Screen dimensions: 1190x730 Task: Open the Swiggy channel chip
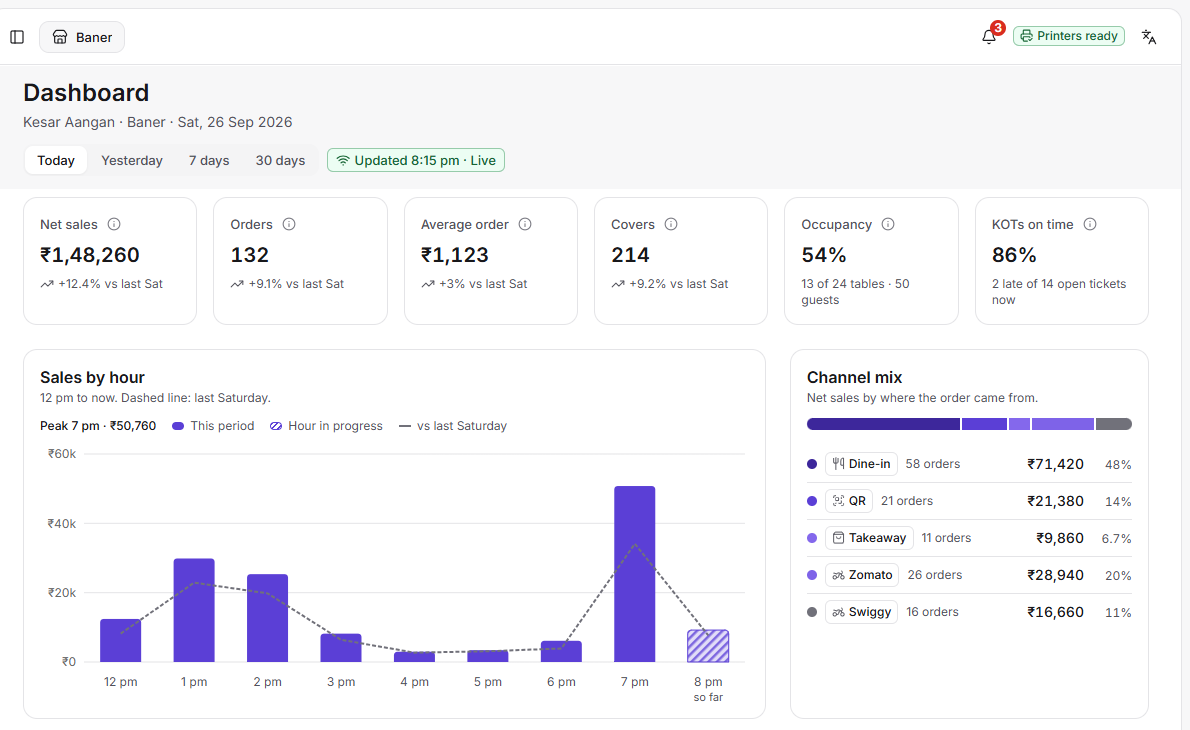point(861,612)
